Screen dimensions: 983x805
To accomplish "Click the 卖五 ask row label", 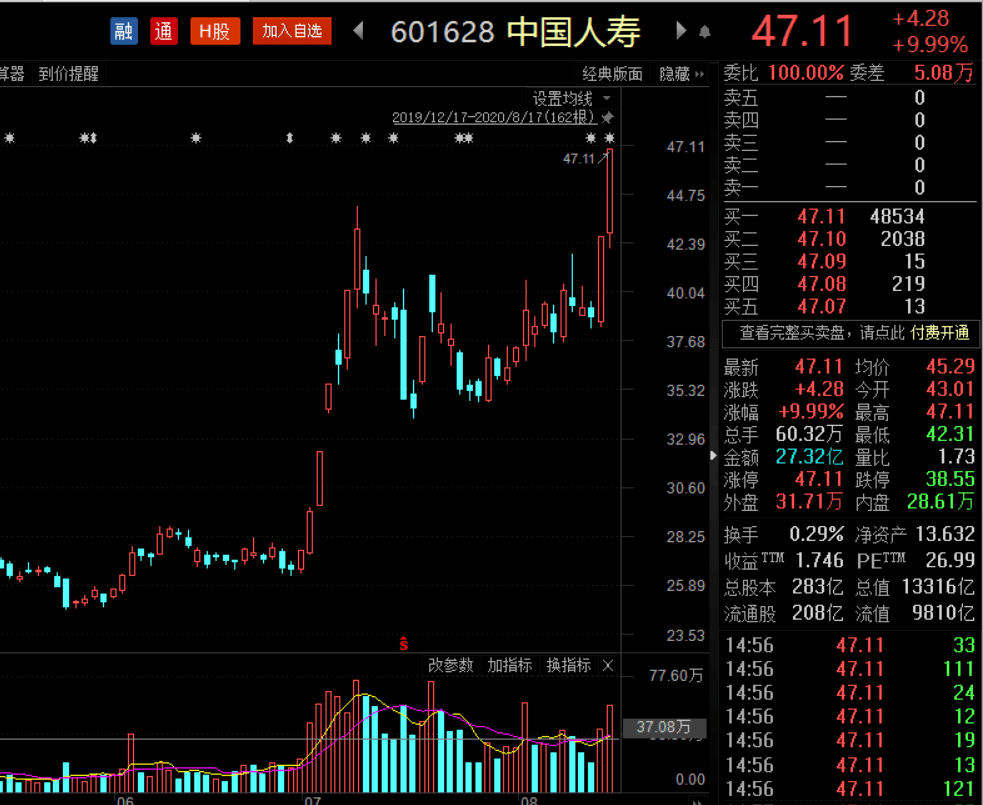I will click(741, 98).
